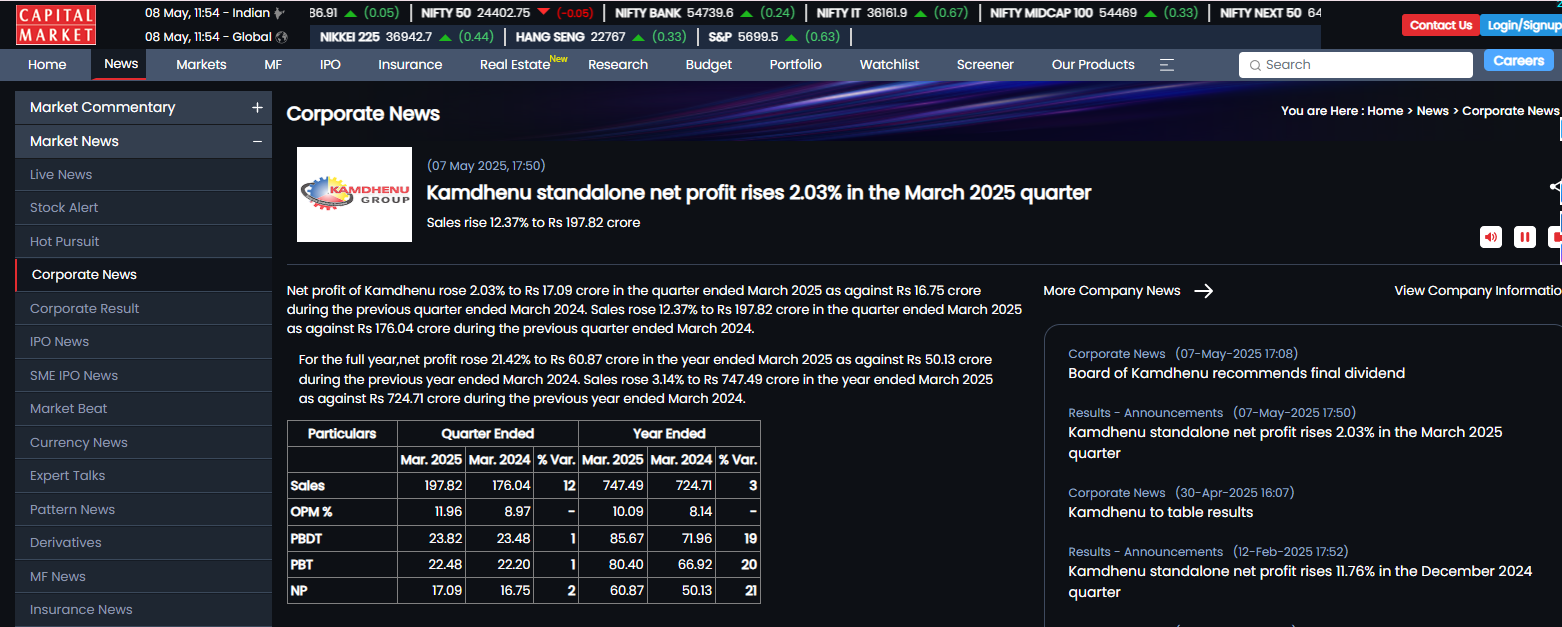Screen dimensions: 1562x627
Task: Open the MF menu item
Action: click(x=273, y=65)
